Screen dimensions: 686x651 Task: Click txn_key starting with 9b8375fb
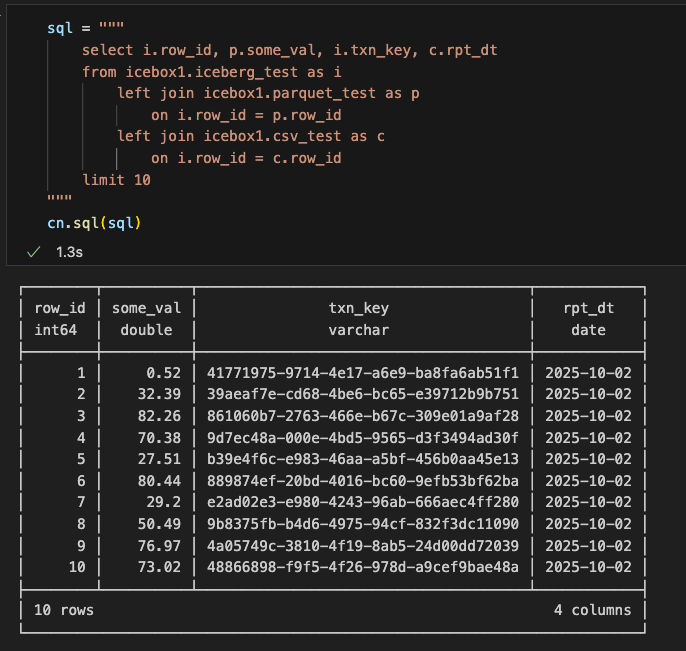363,524
